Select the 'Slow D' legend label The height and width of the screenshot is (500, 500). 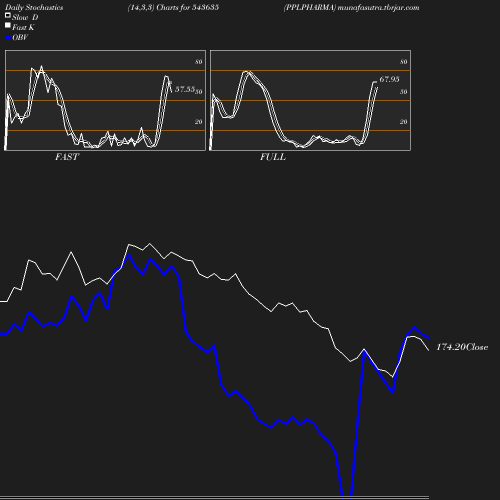25,17
